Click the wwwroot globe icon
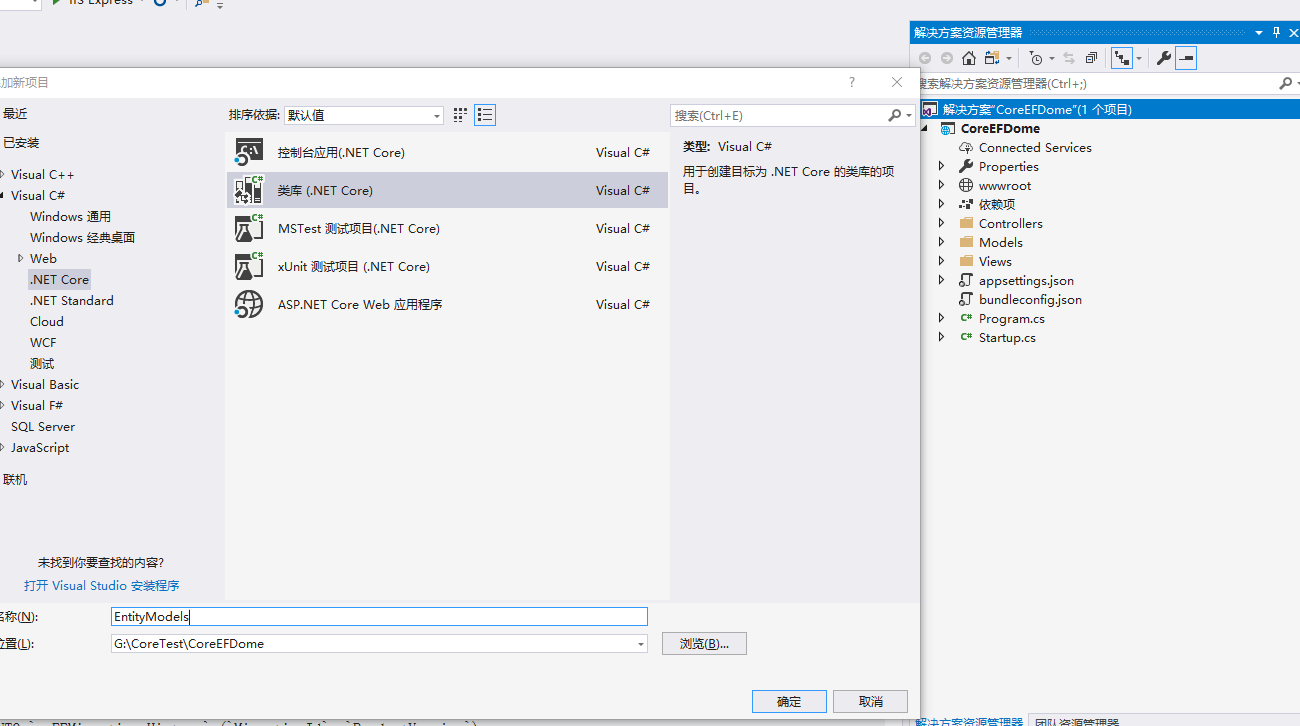Image resolution: width=1300 pixels, height=726 pixels. pos(966,186)
